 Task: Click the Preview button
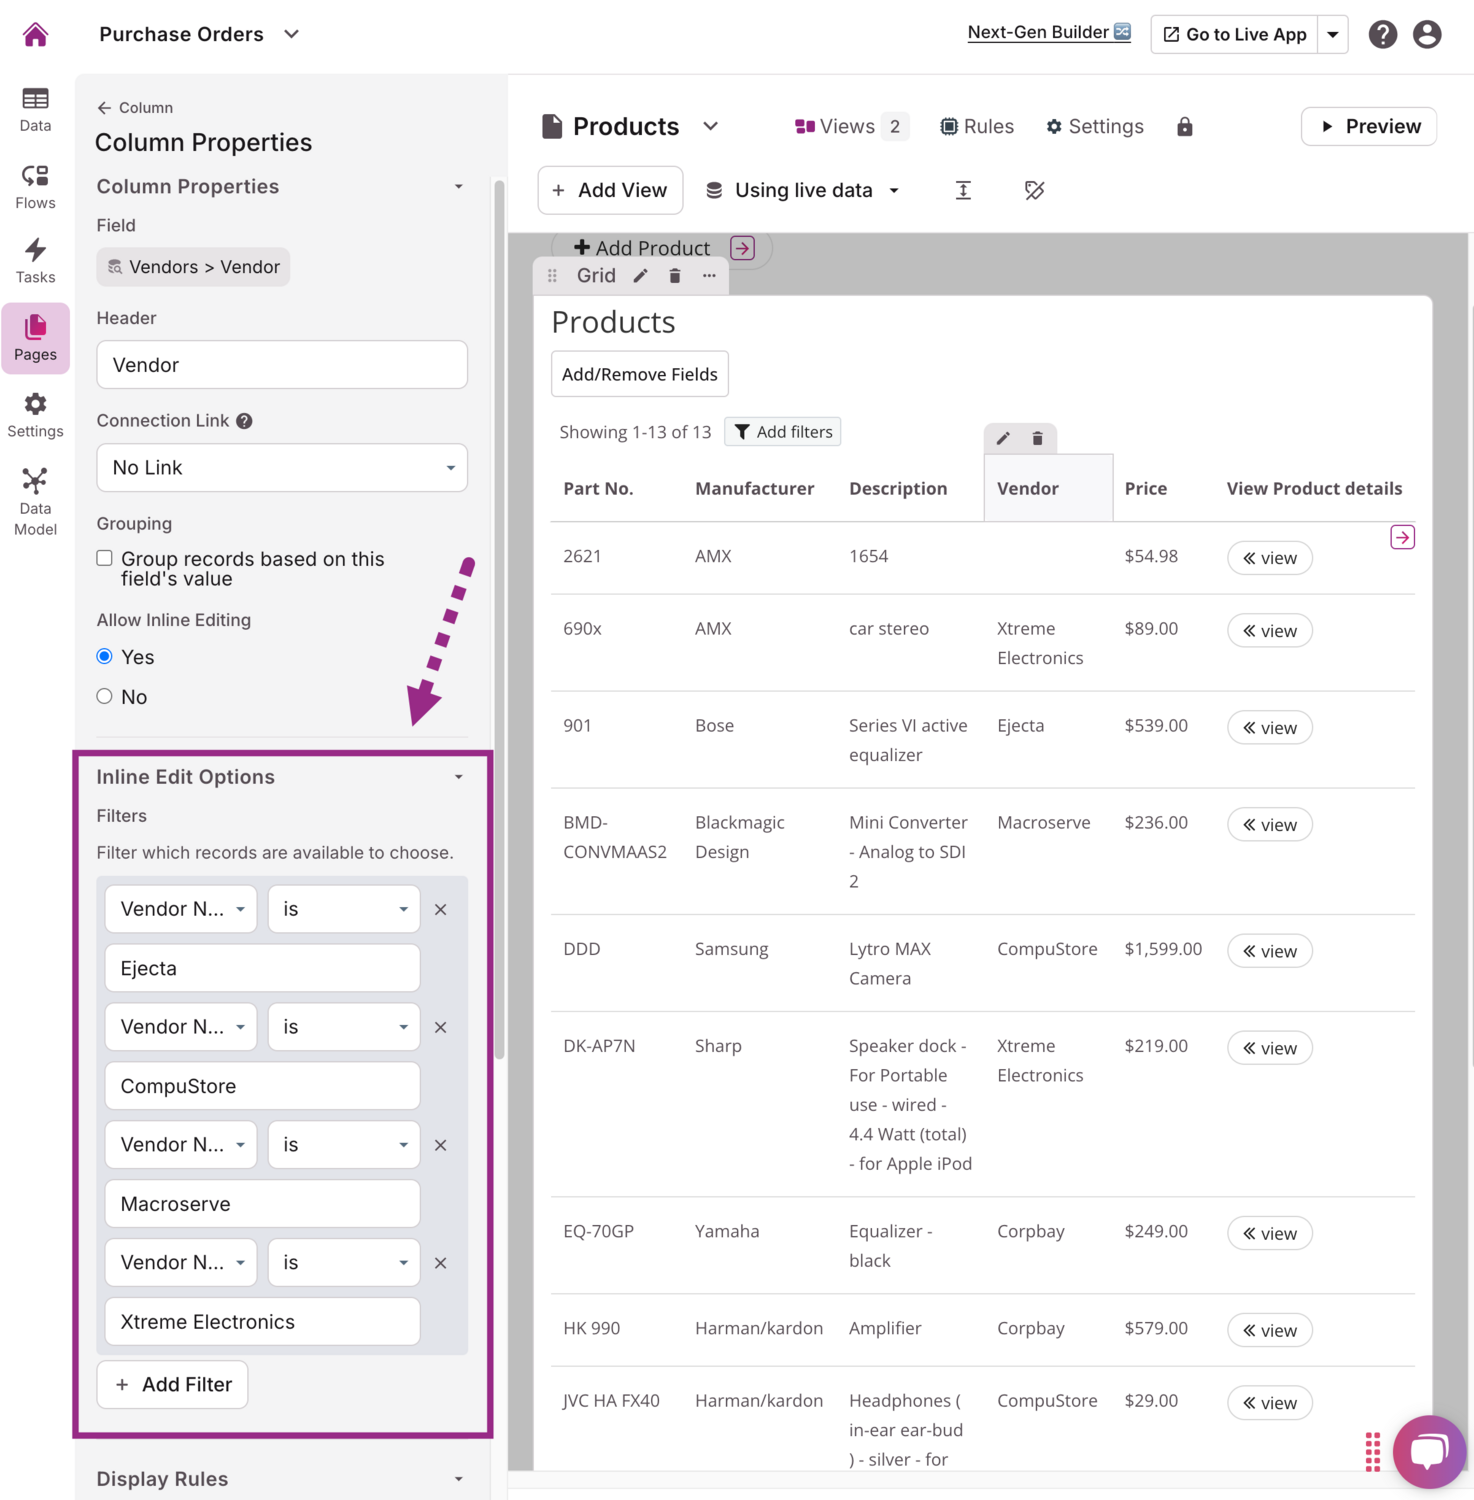click(x=1369, y=127)
